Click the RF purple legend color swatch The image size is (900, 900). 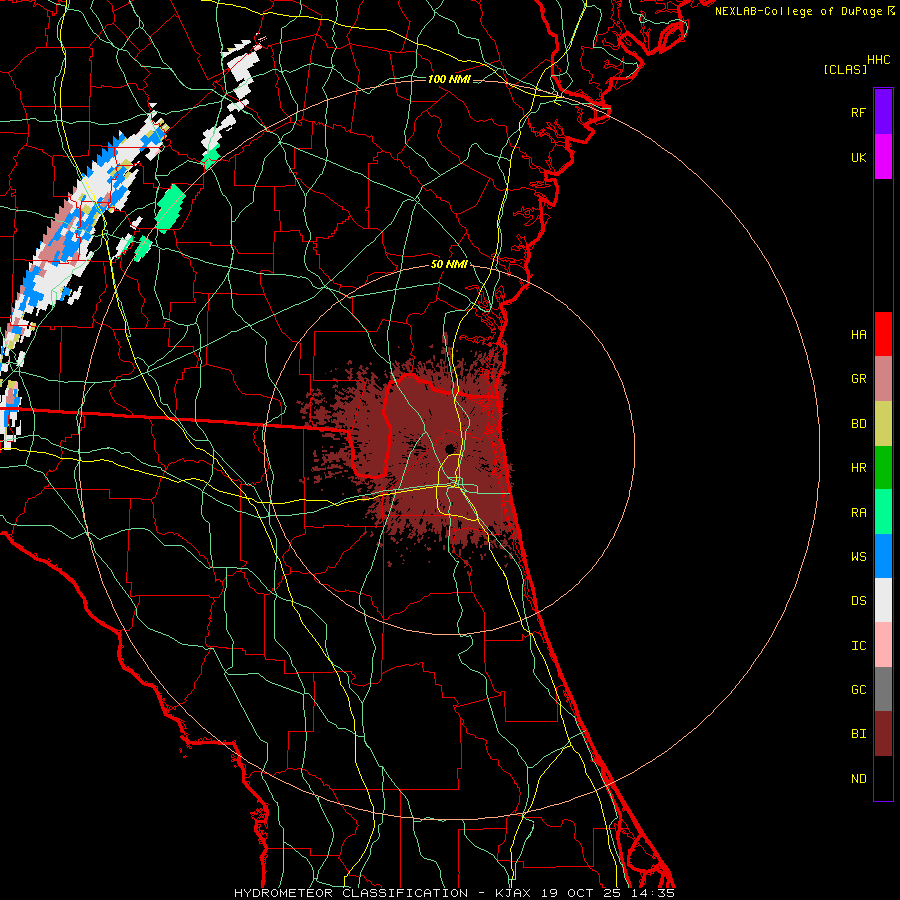883,112
